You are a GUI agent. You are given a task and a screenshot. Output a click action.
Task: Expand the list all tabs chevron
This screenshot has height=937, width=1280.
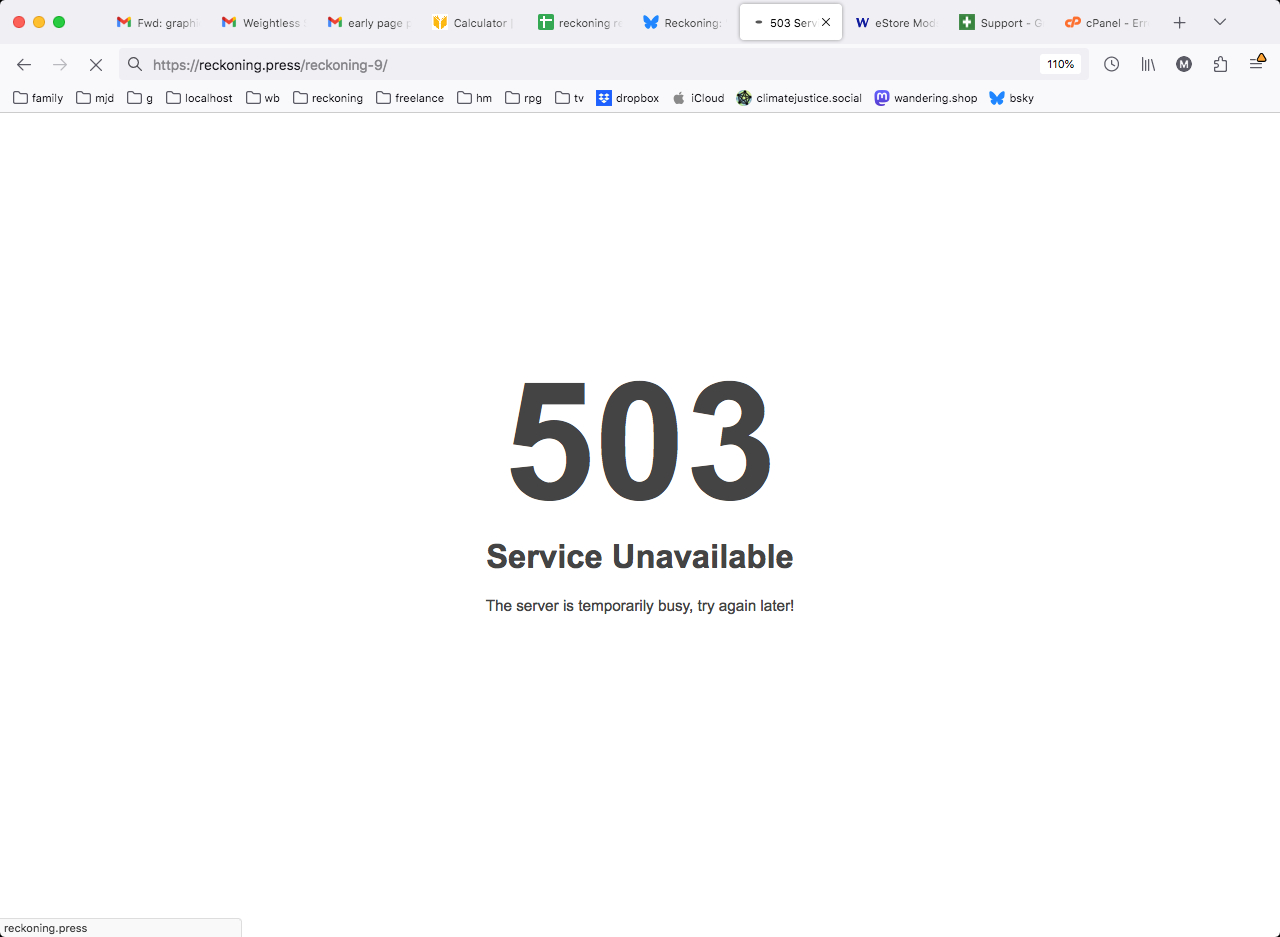1220,22
